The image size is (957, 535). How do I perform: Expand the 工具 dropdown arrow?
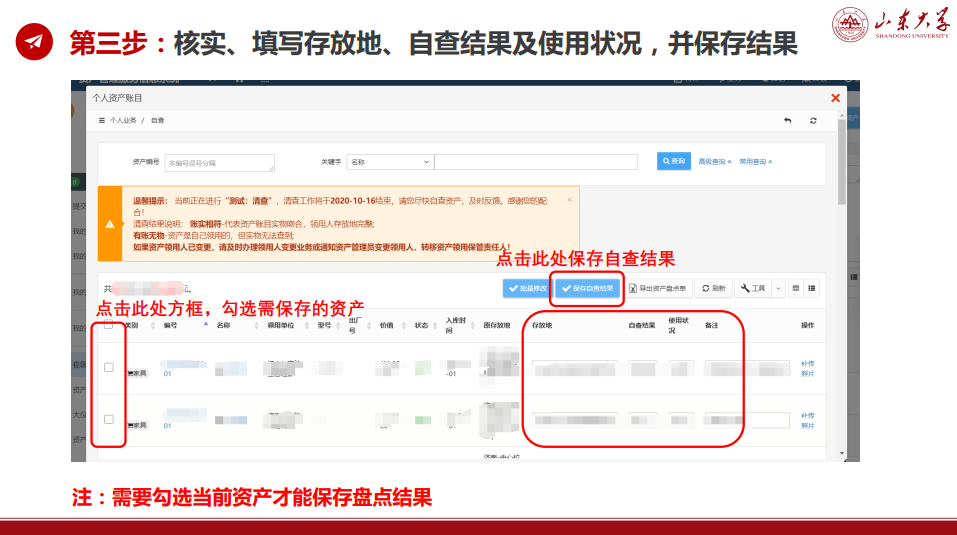[x=777, y=288]
